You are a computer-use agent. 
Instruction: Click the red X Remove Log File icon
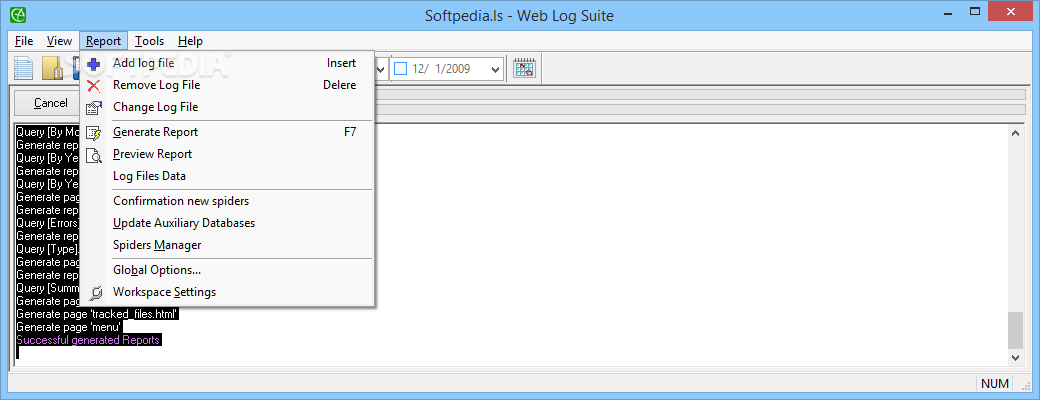pyautogui.click(x=94, y=86)
